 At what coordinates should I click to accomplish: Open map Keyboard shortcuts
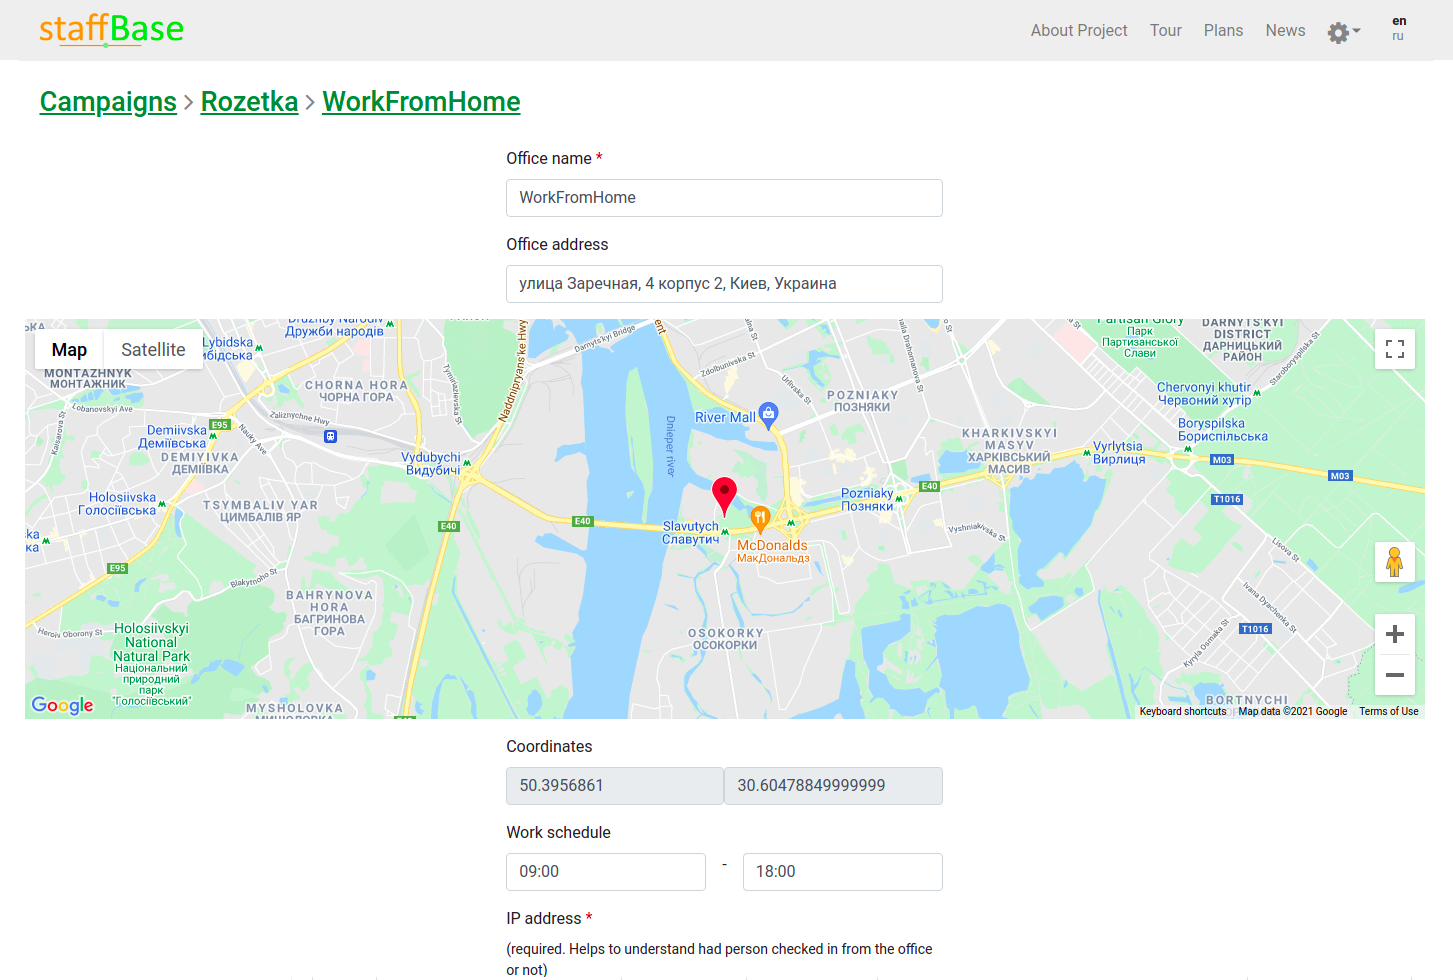(x=1183, y=711)
